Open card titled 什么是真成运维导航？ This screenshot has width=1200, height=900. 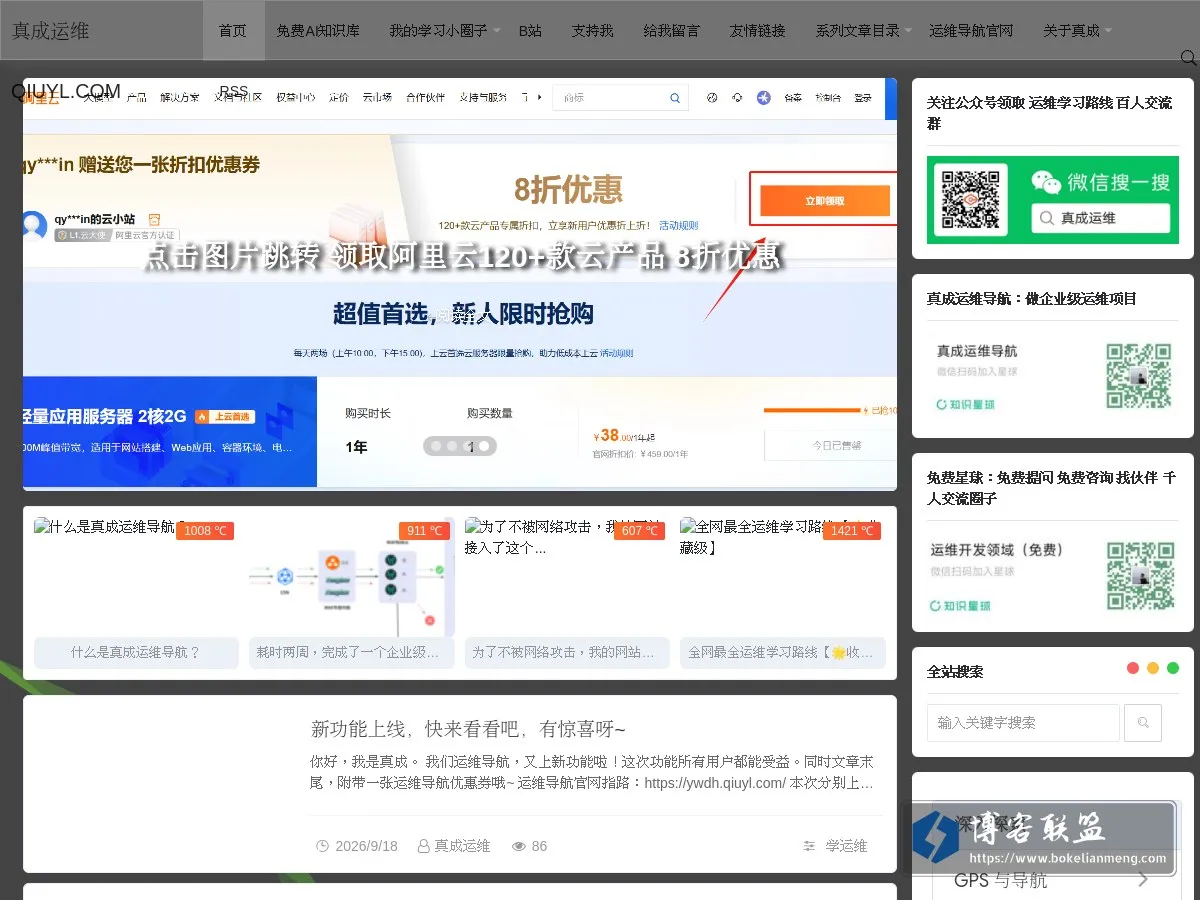(136, 652)
